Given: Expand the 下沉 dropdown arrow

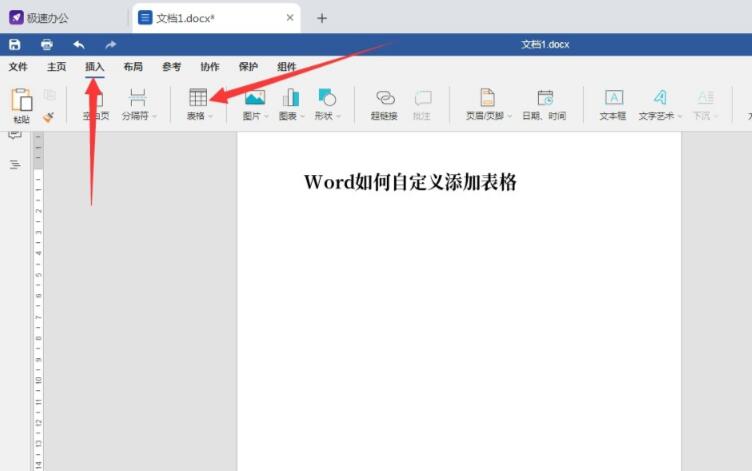Looking at the screenshot, I should 717,117.
